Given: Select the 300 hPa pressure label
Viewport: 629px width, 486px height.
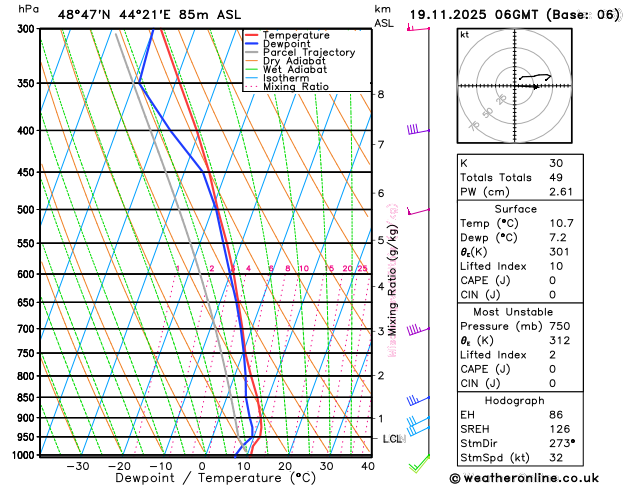Looking at the screenshot, I should tap(28, 29).
